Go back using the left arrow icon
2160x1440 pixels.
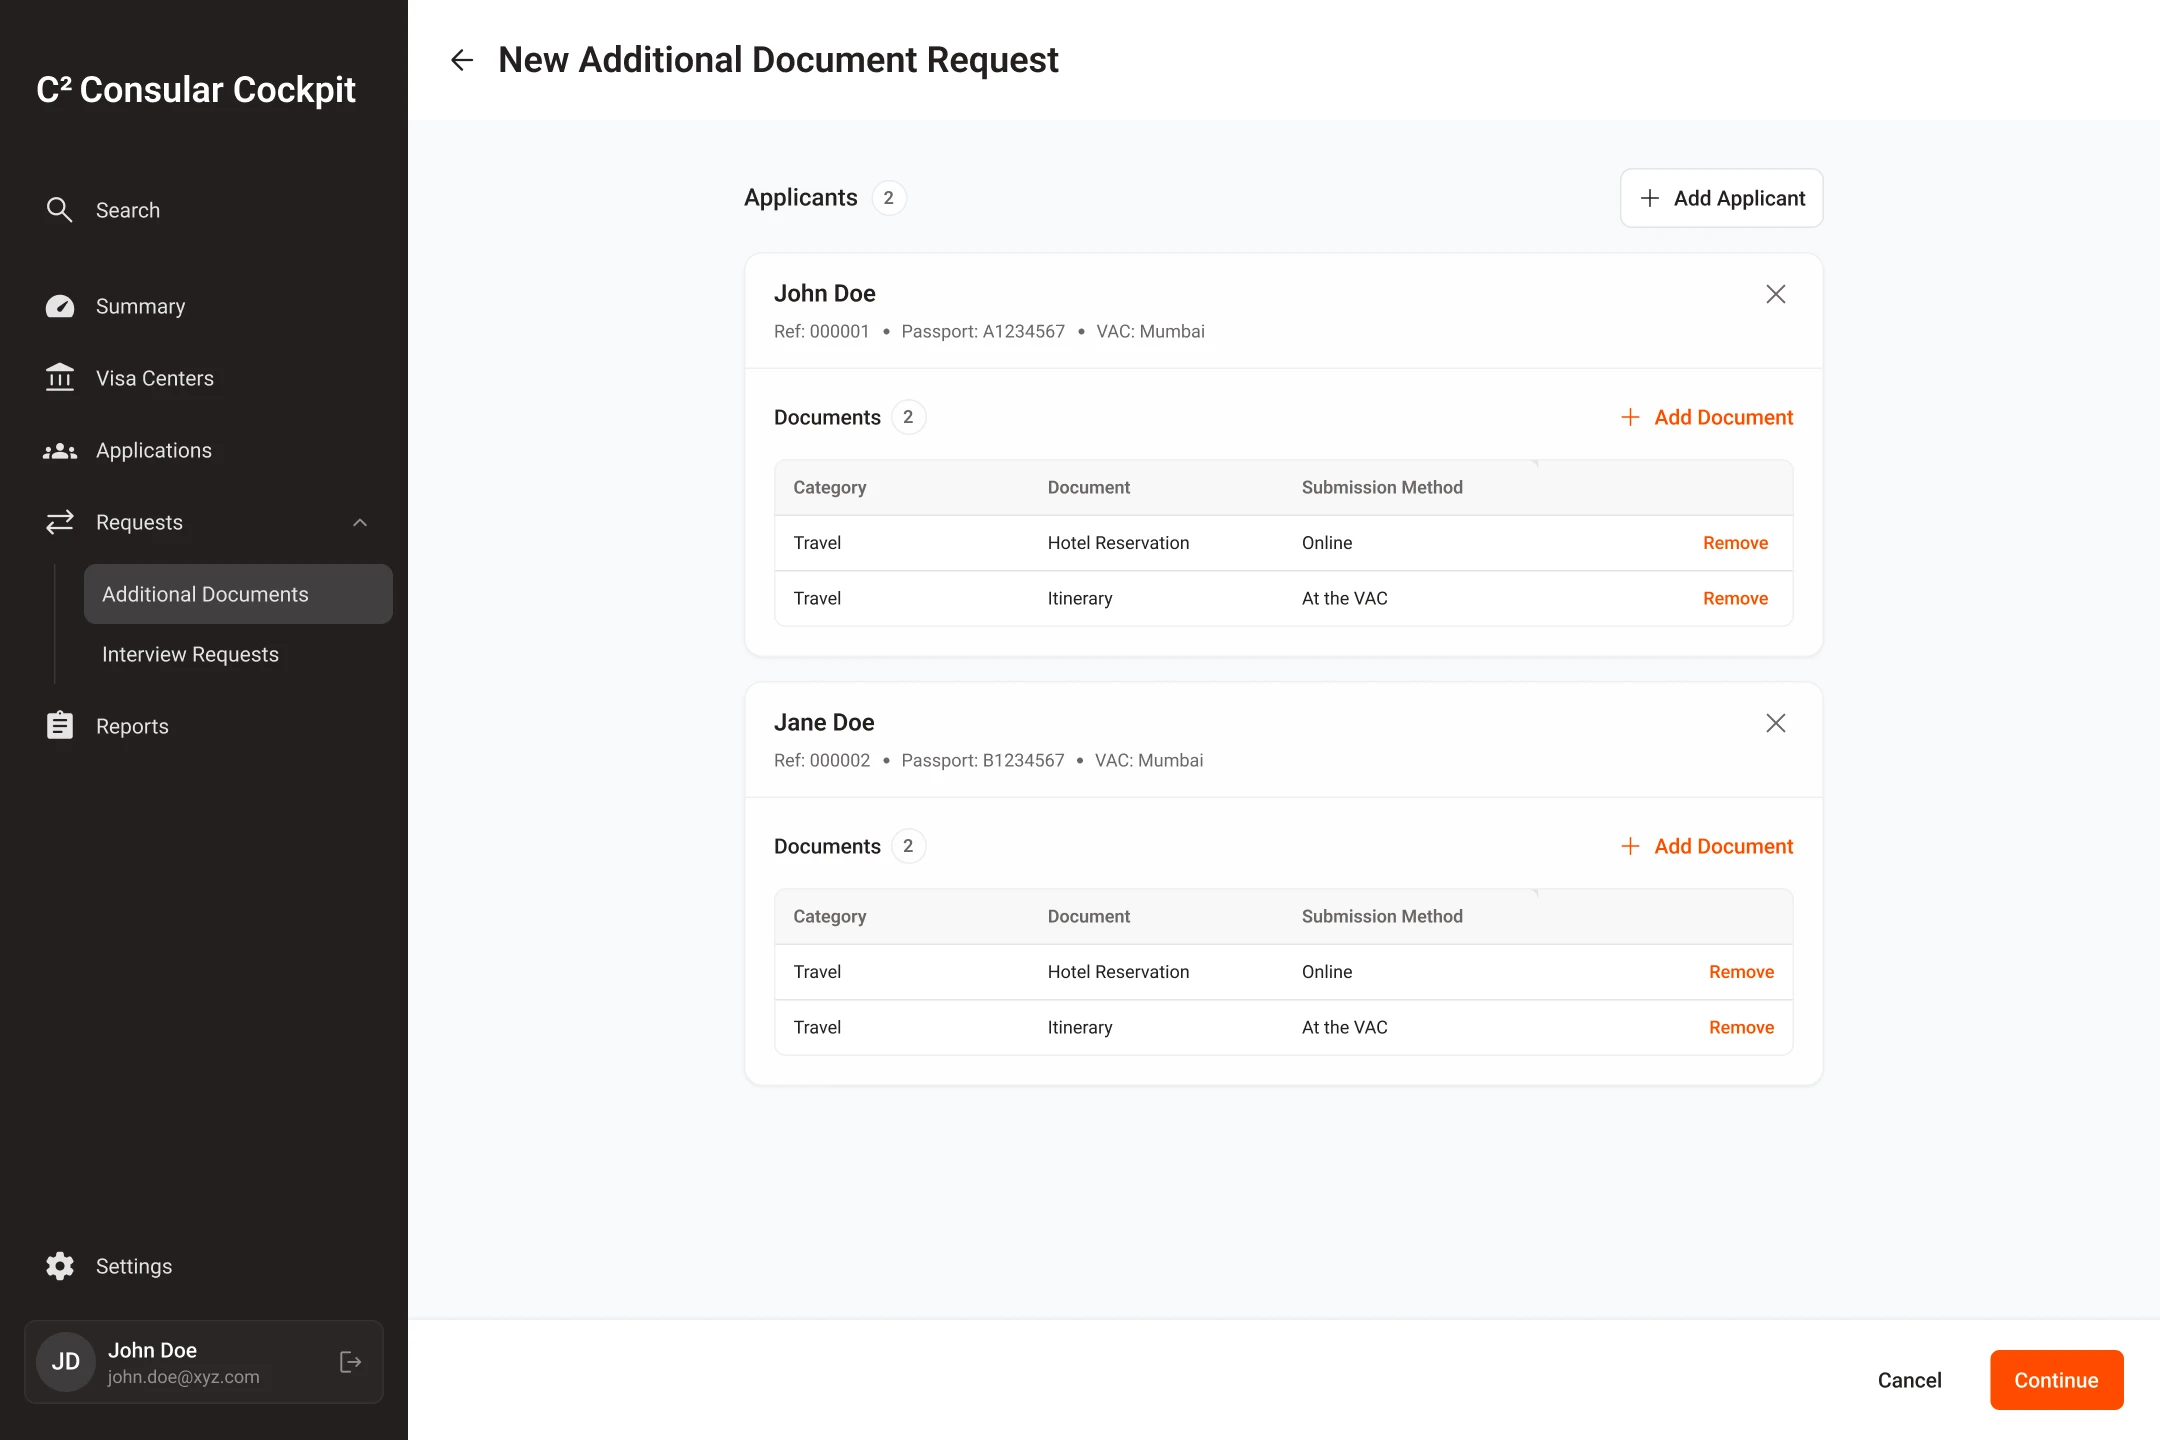(x=461, y=60)
